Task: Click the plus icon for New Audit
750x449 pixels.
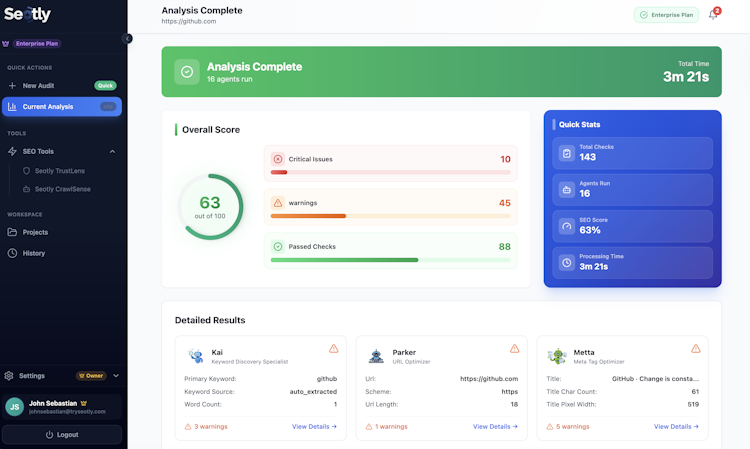Action: click(12, 86)
